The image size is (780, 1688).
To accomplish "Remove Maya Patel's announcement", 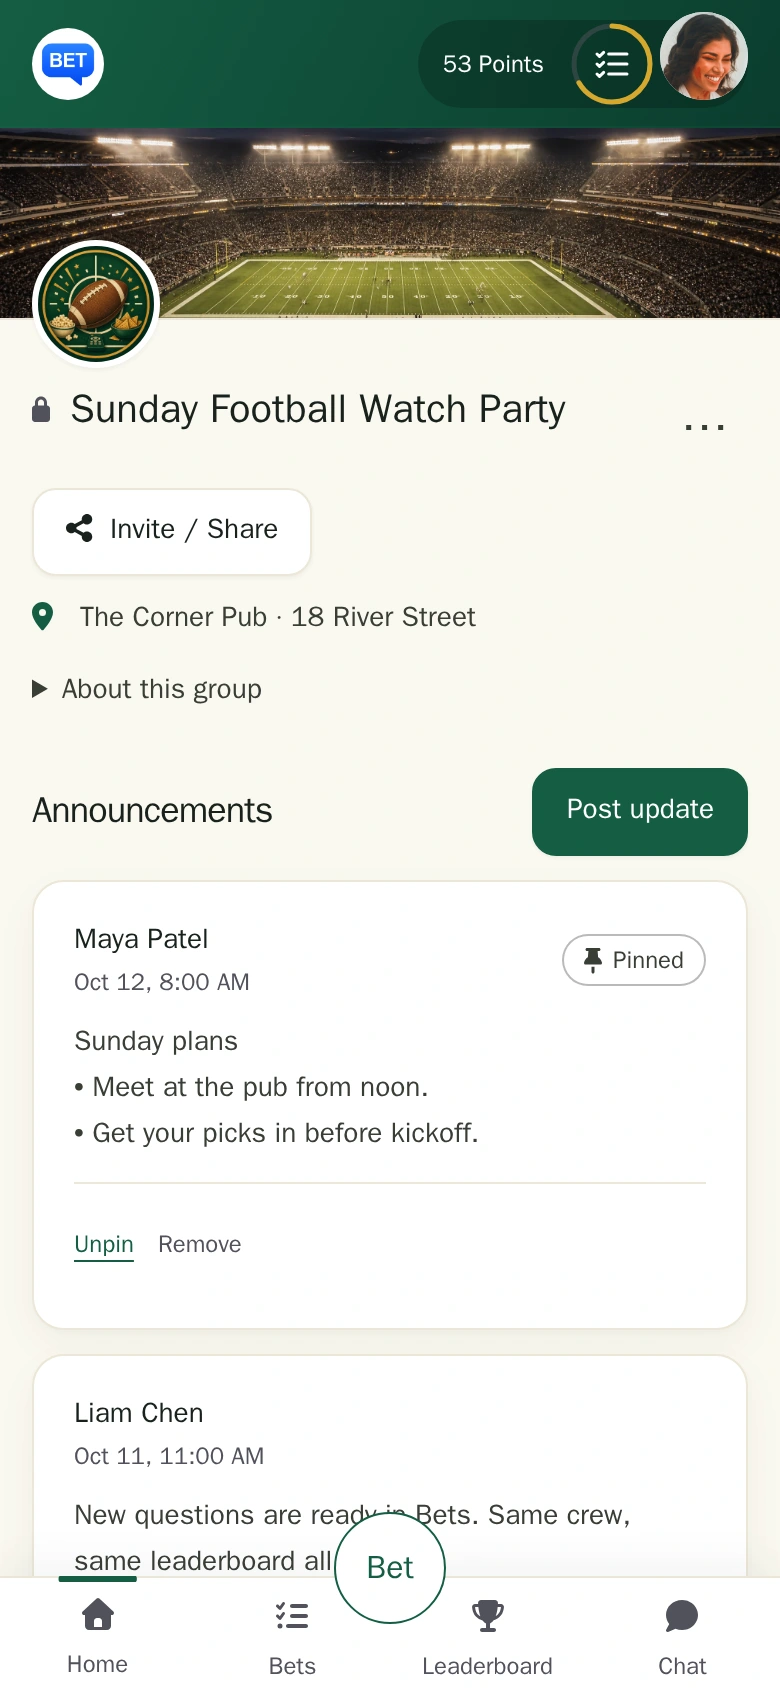I will coord(200,1245).
